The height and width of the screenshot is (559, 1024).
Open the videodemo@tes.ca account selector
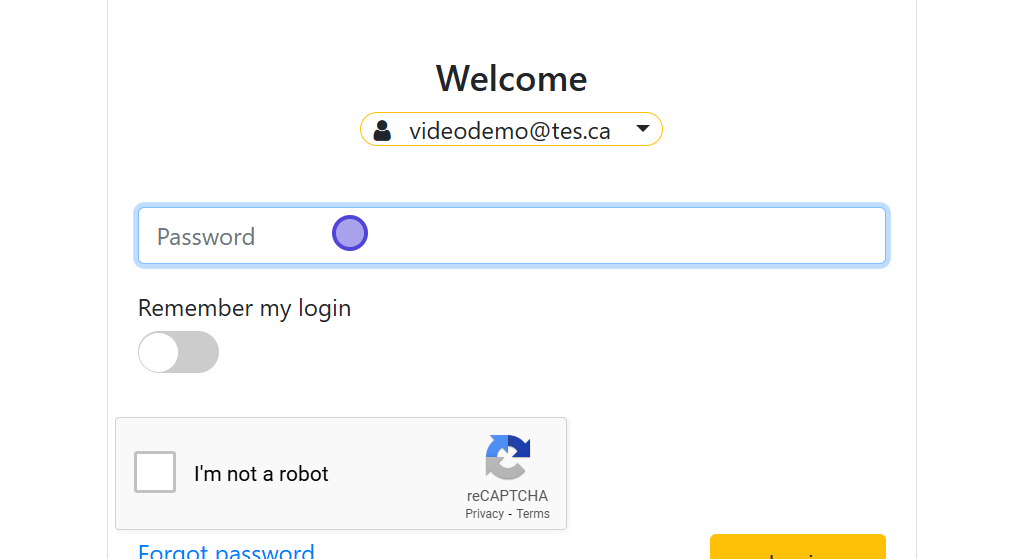point(511,130)
